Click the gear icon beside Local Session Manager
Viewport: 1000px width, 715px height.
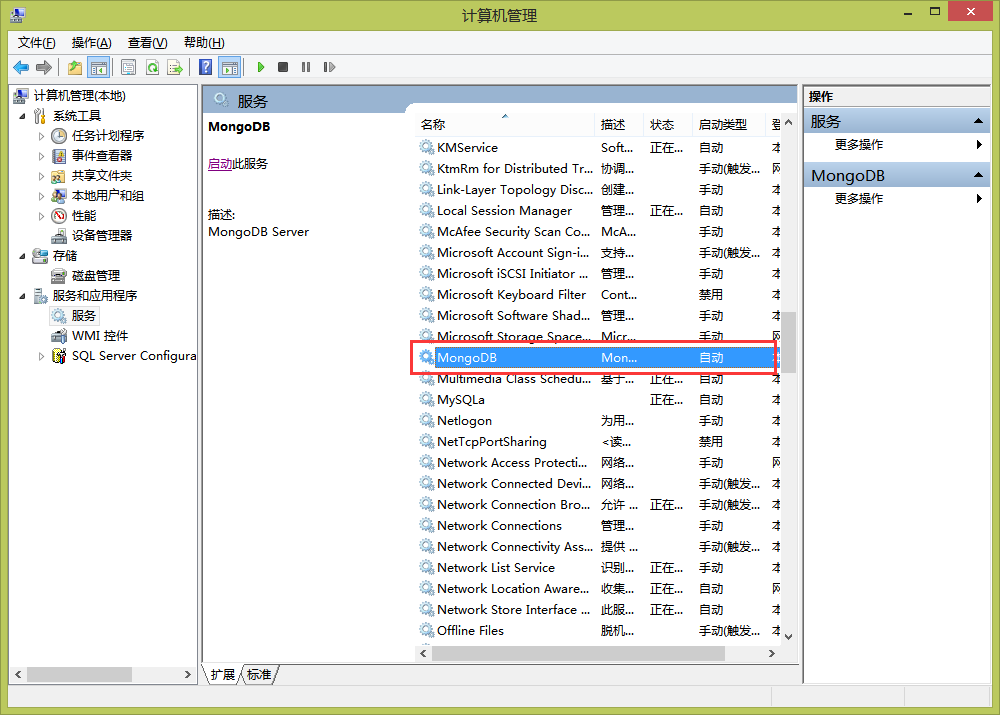427,210
